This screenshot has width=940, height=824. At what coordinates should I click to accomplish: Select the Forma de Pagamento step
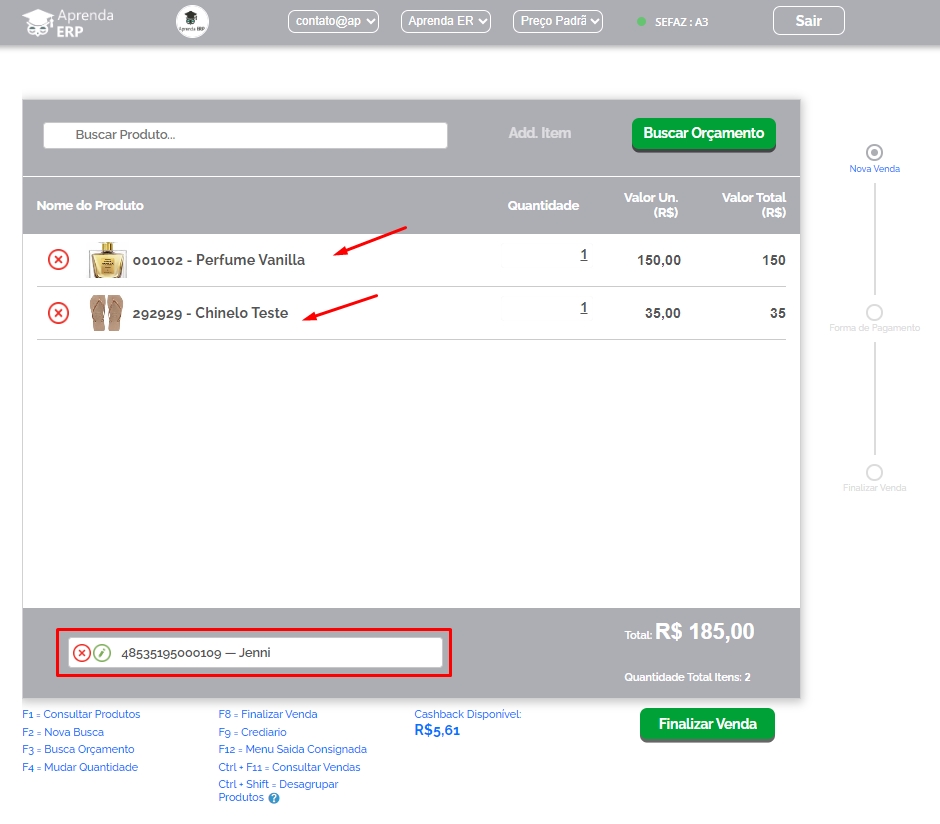[874, 313]
